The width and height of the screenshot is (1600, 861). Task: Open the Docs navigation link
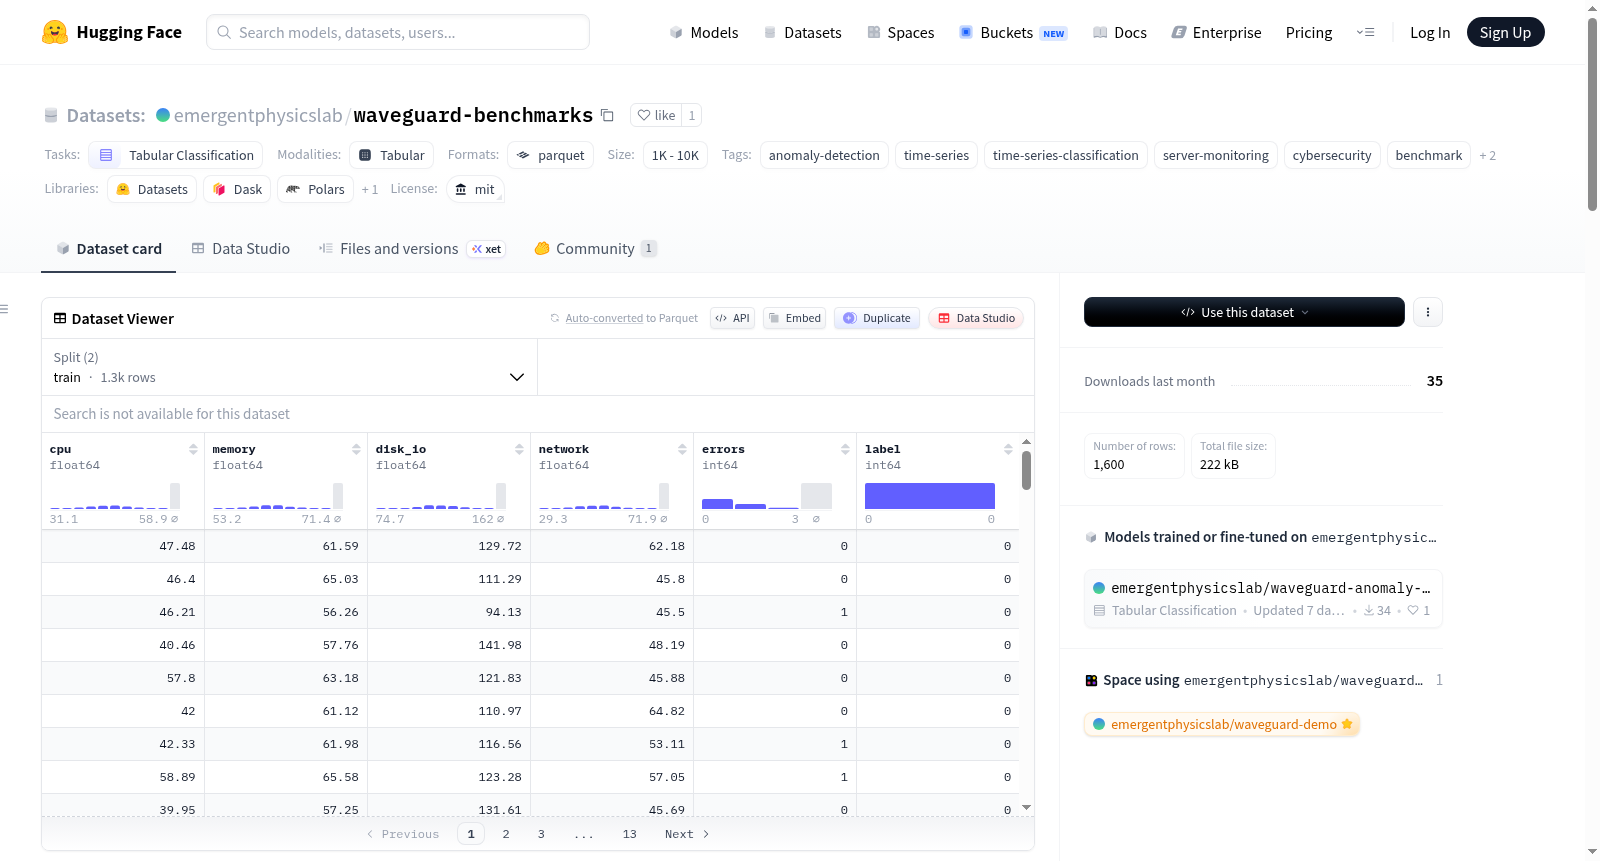1120,32
